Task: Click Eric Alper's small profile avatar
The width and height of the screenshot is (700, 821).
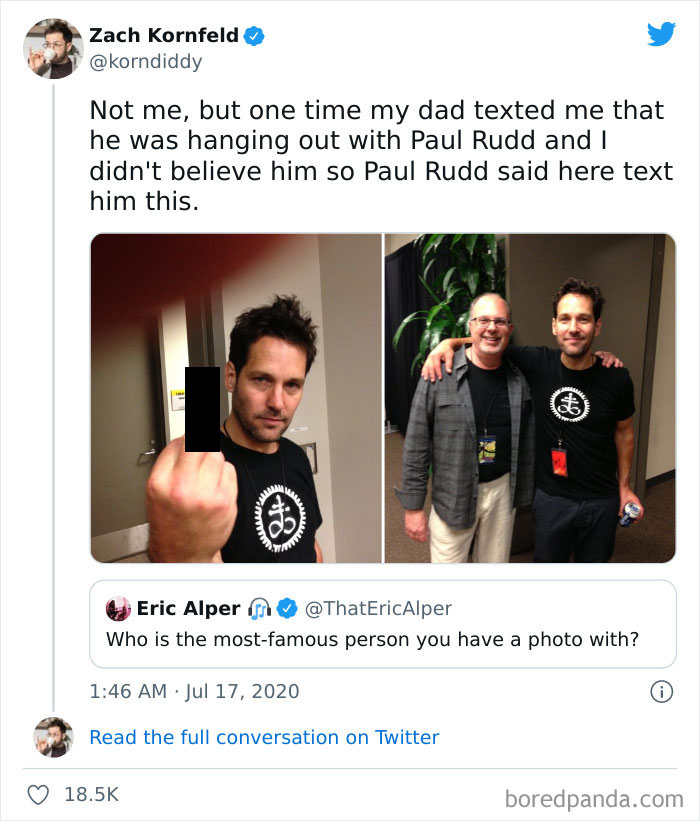Action: [x=119, y=608]
